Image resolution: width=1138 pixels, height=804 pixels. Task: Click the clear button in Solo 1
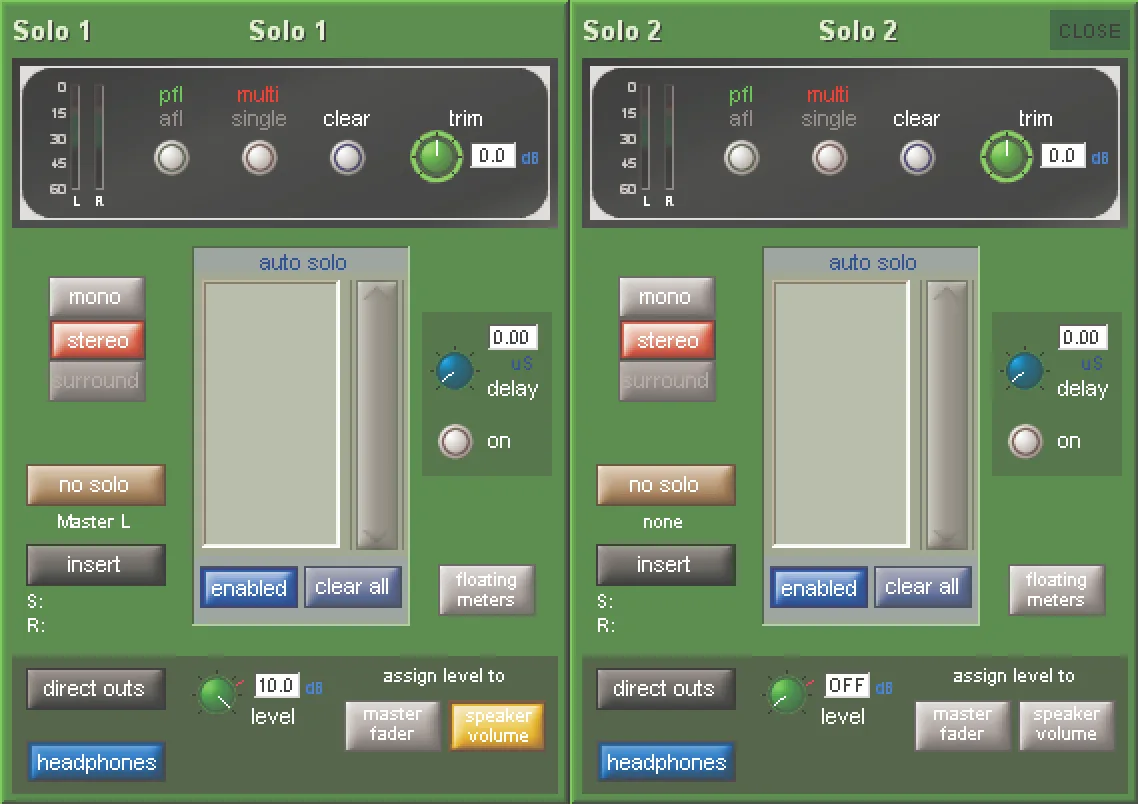(x=347, y=157)
